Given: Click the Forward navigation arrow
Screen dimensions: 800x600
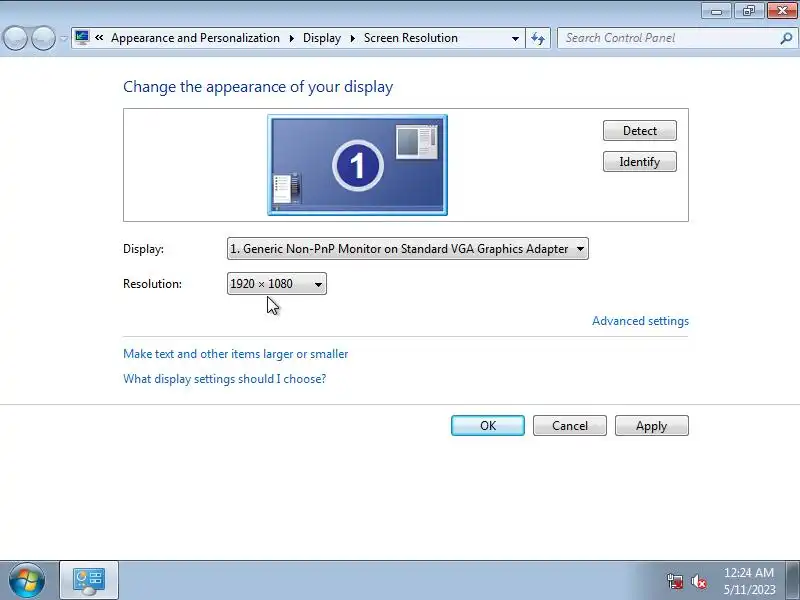Looking at the screenshot, I should (x=44, y=38).
